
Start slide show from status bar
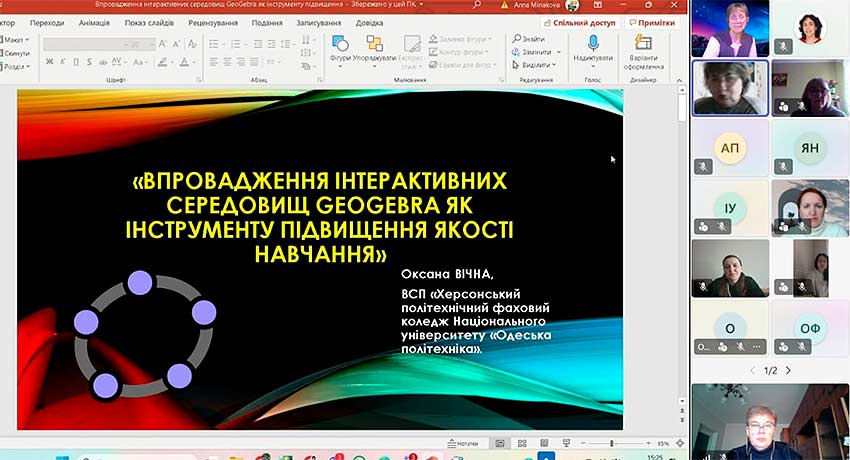[566, 443]
